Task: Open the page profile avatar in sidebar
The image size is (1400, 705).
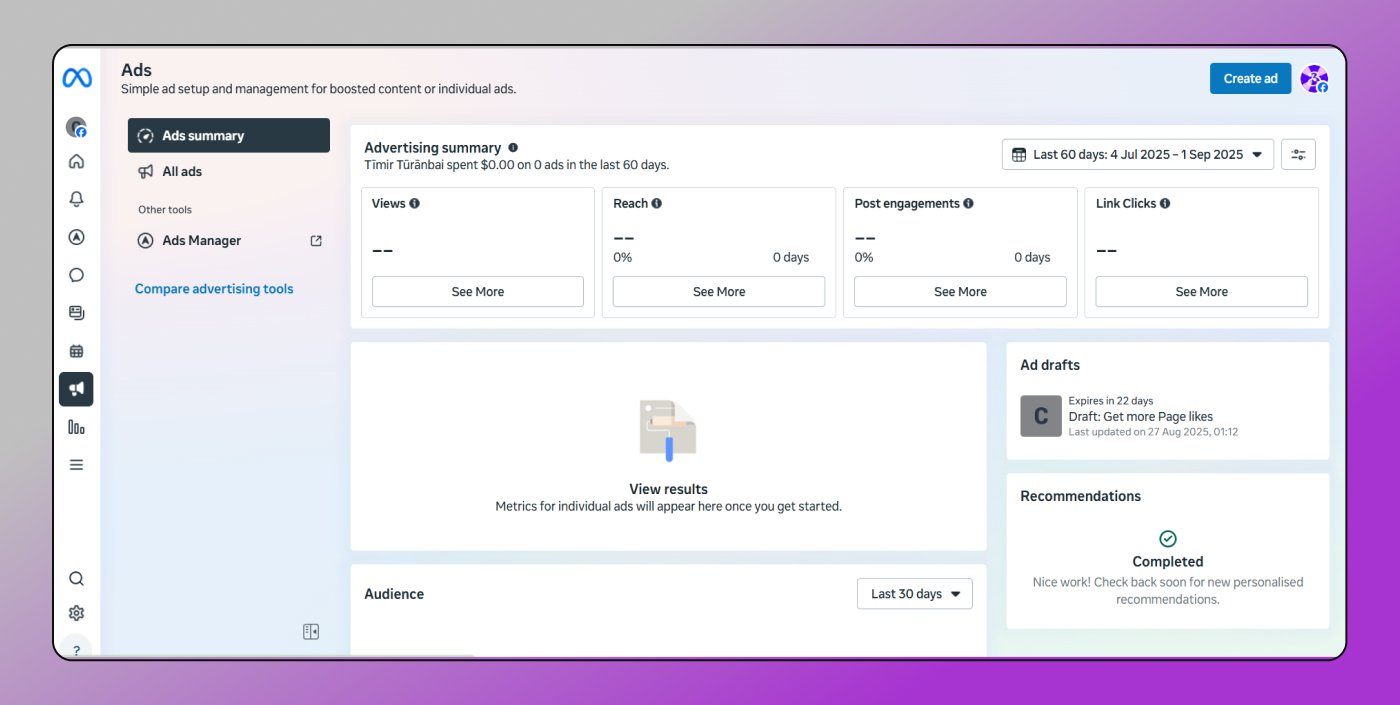Action: tap(76, 127)
